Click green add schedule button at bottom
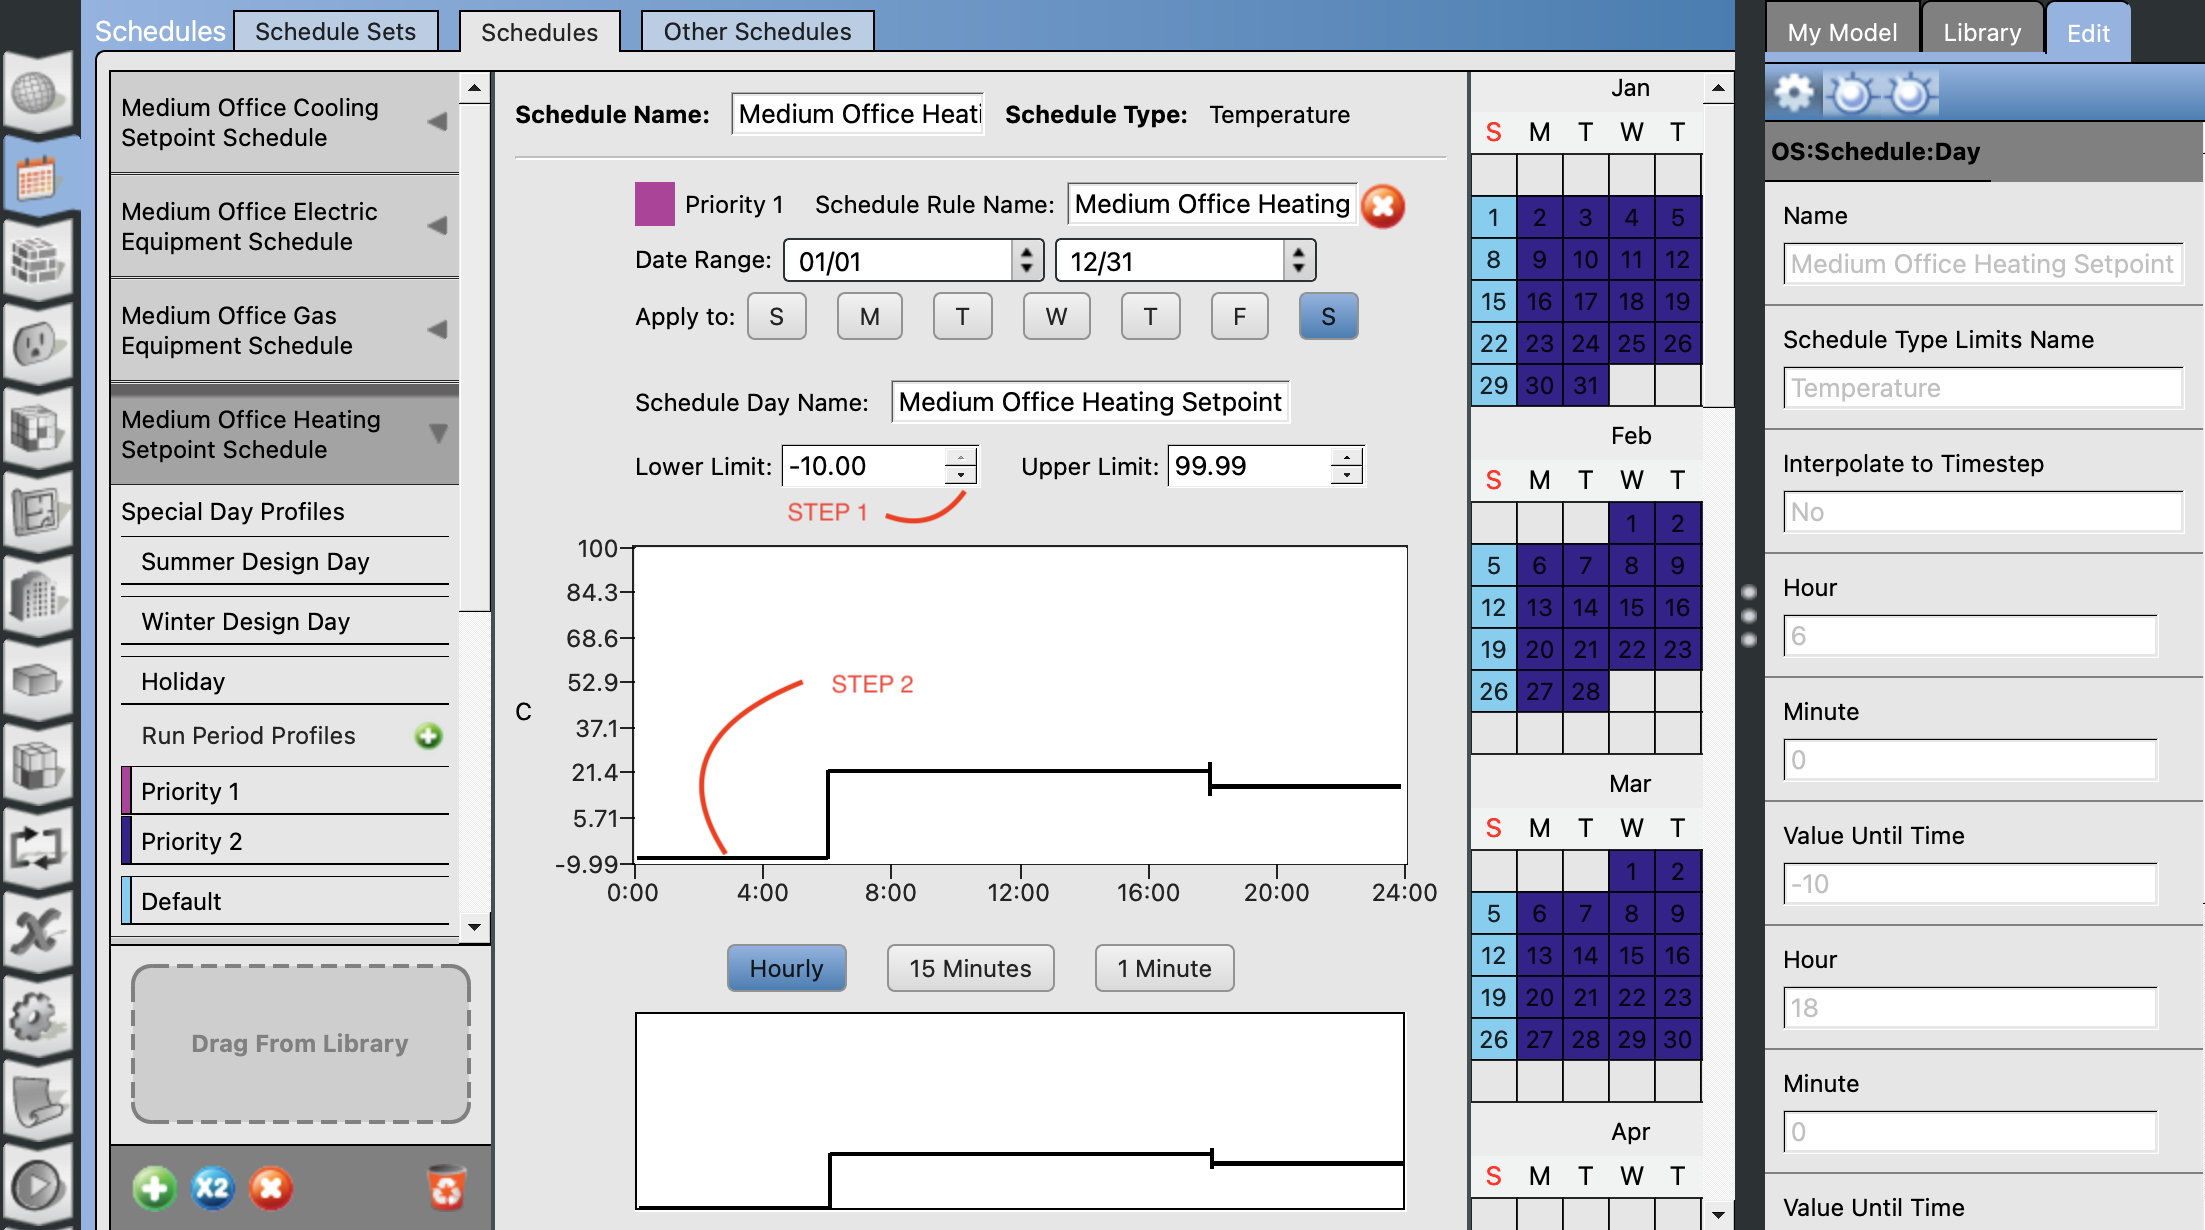2205x1230 pixels. (x=154, y=1188)
